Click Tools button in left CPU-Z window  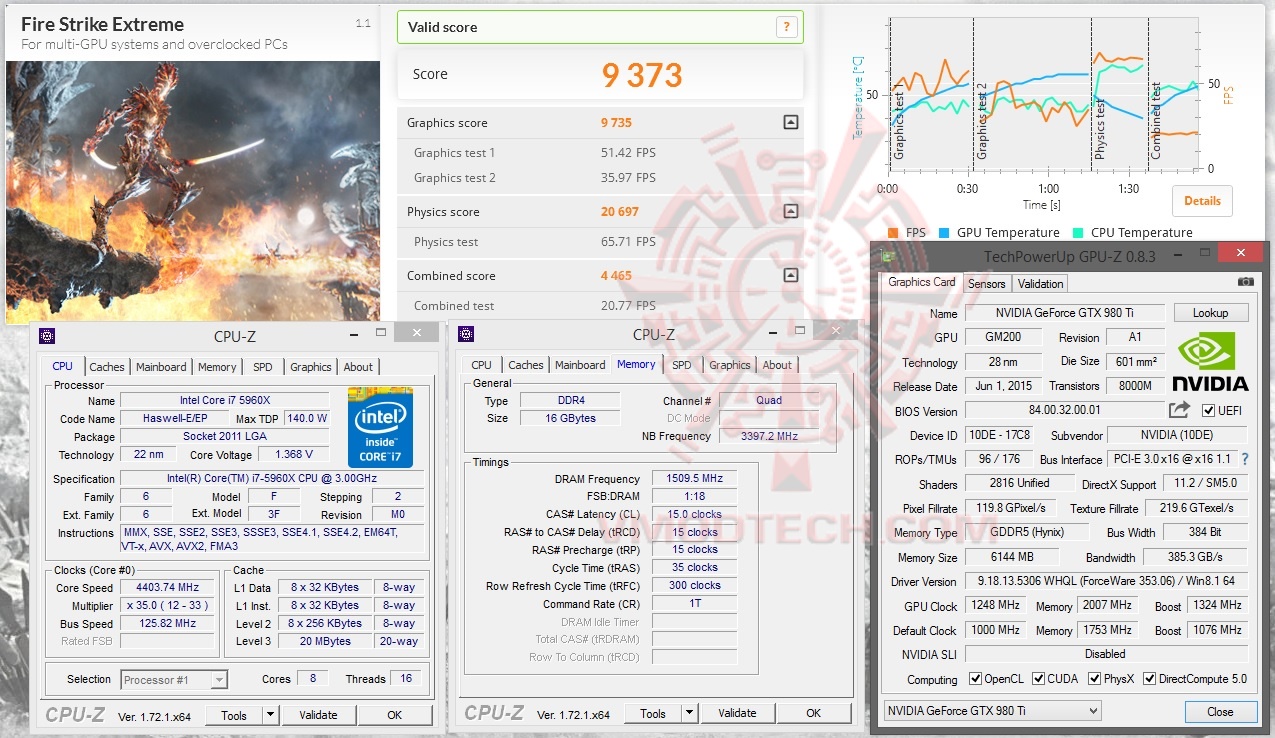tap(234, 715)
